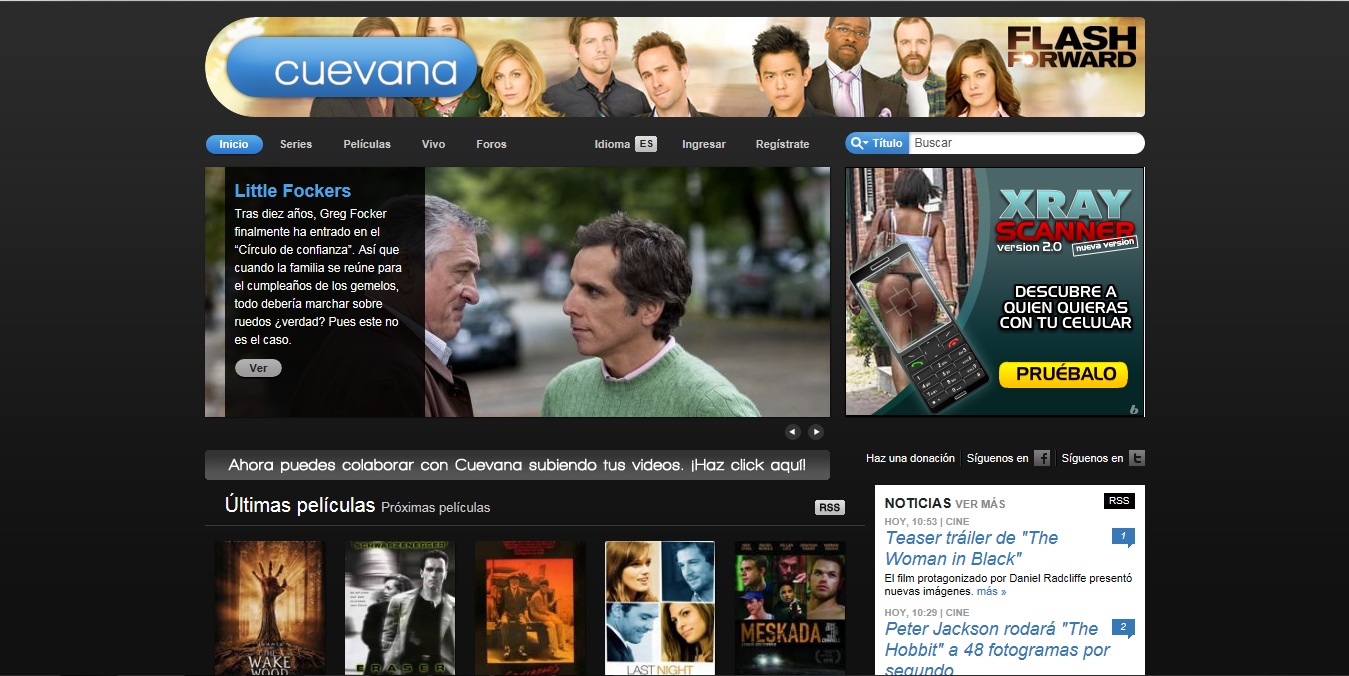Open Cuevana's Facebook page via the icon
This screenshot has height=676, width=1349.
pos(1041,457)
